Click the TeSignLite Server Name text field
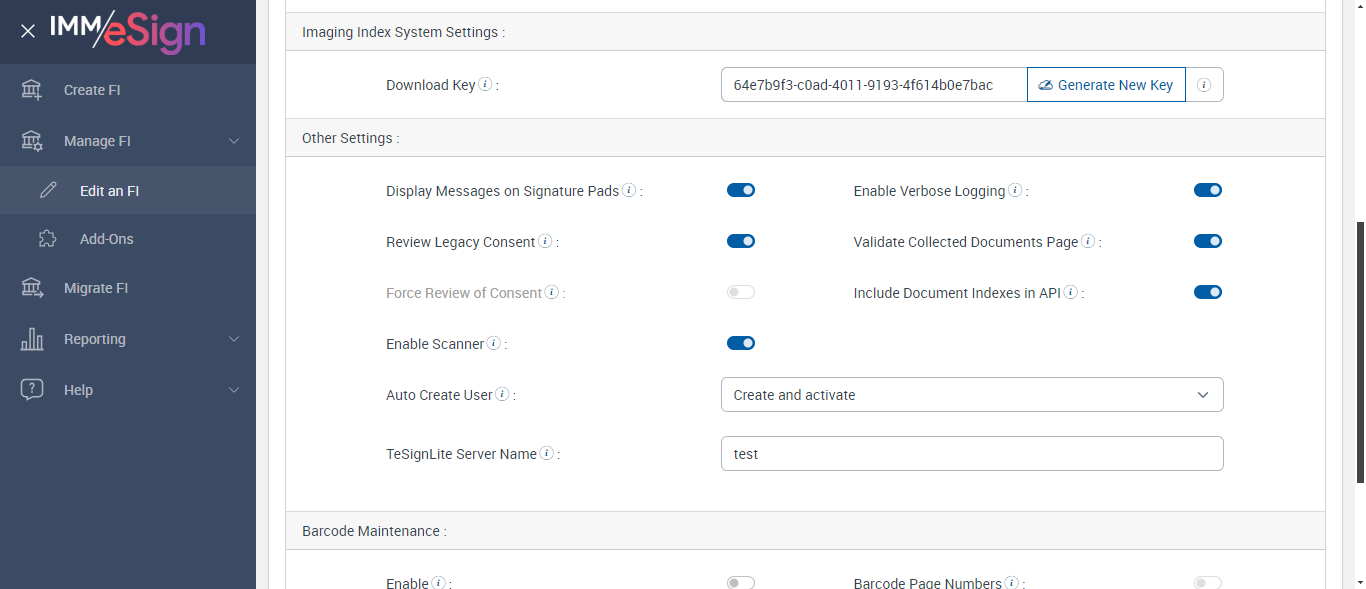The image size is (1366, 589). 971,453
